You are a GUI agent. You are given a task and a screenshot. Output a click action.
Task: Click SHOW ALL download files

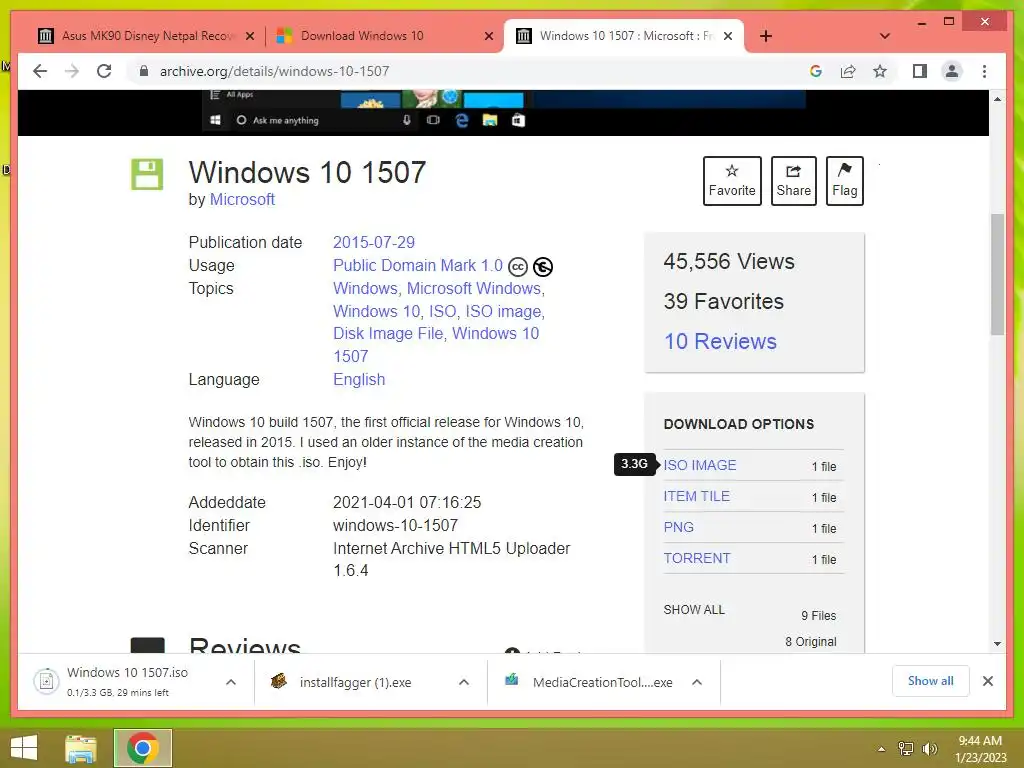694,609
